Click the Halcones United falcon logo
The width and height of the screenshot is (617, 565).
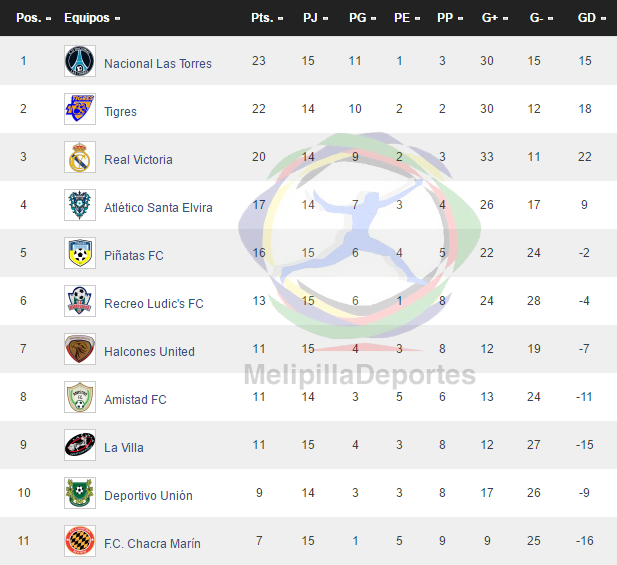pyautogui.click(x=80, y=349)
